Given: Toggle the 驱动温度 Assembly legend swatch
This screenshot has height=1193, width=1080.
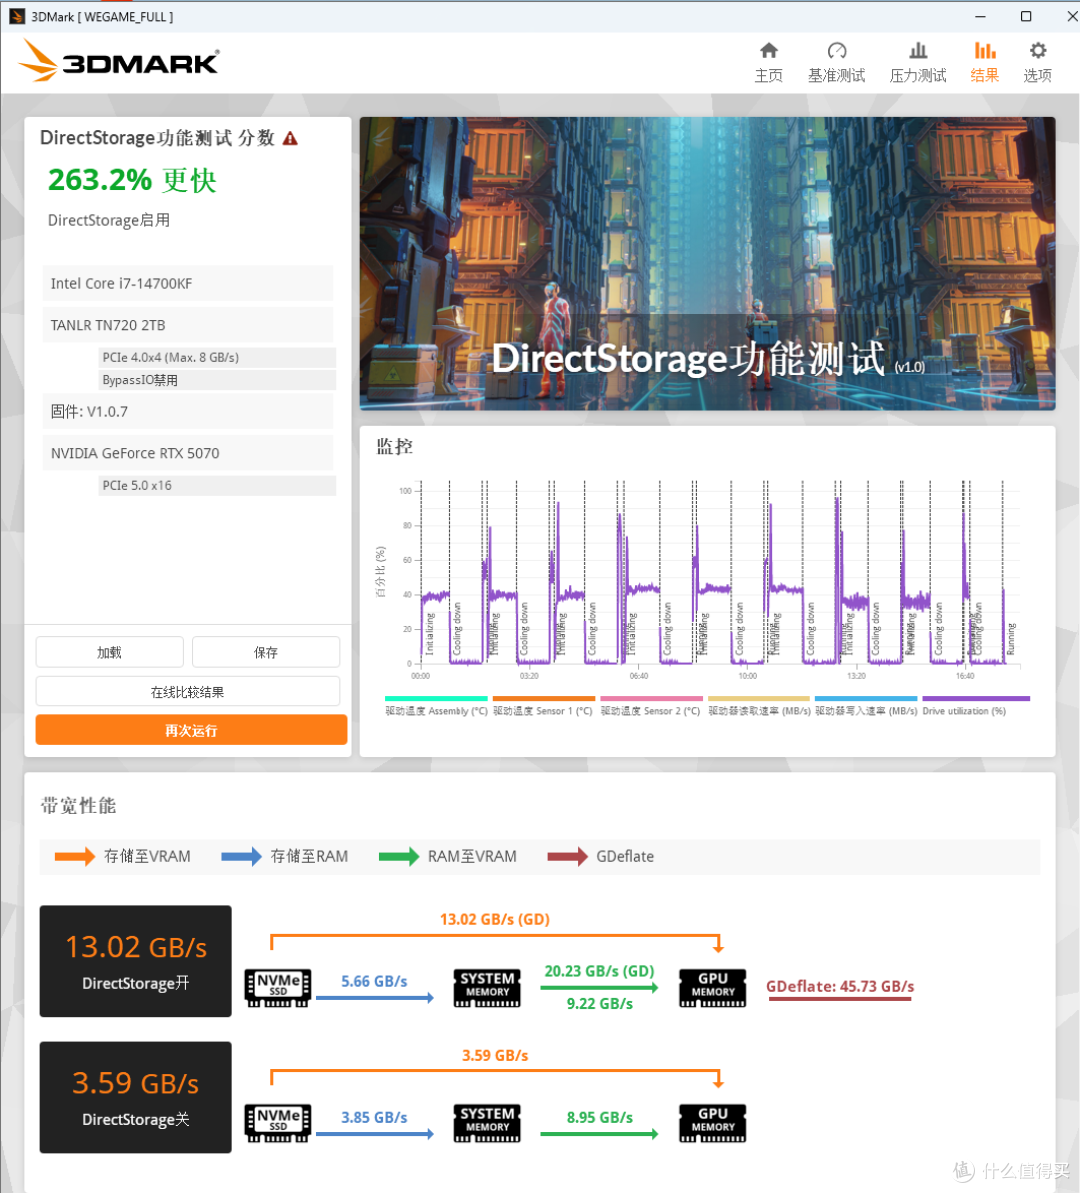Looking at the screenshot, I should click(436, 698).
